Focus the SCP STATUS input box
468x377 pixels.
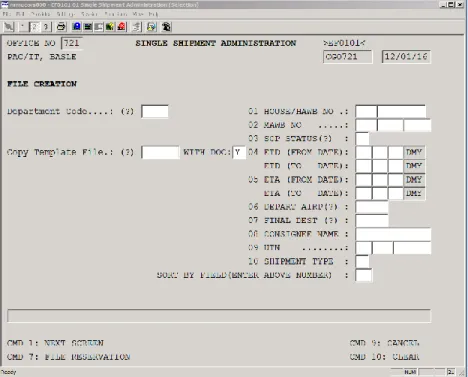(362, 139)
